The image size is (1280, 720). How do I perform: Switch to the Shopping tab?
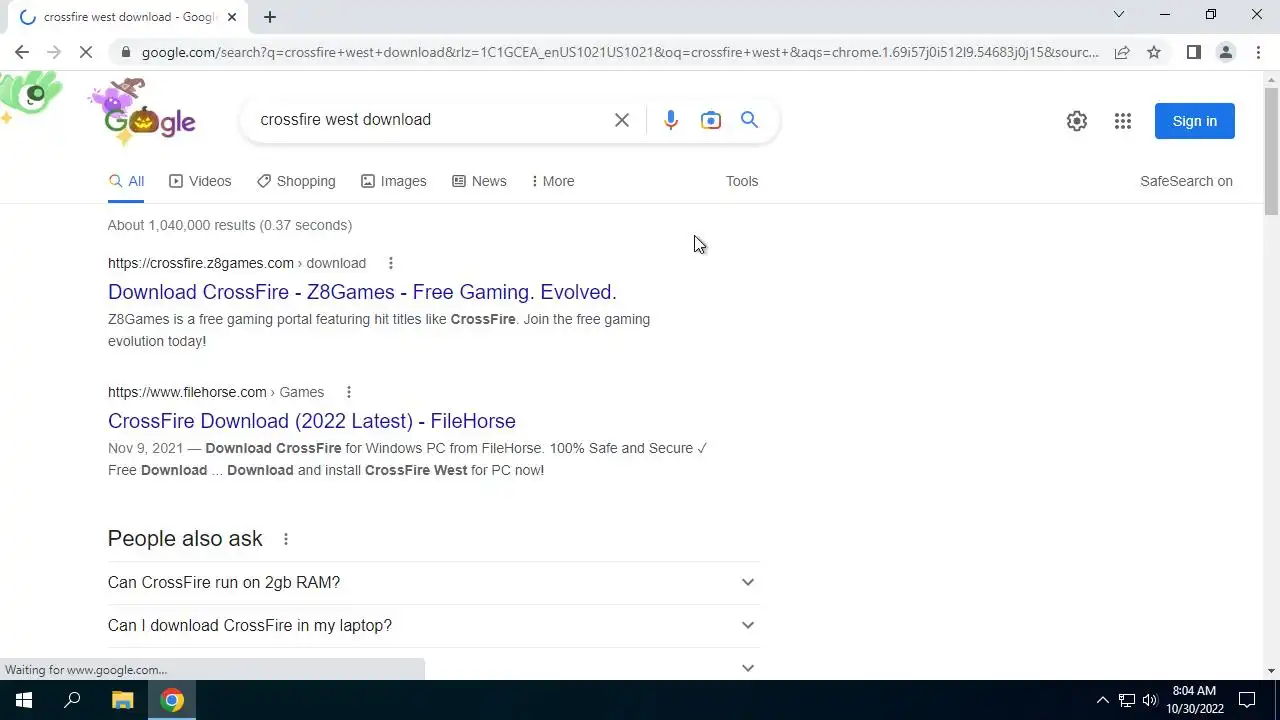click(296, 181)
